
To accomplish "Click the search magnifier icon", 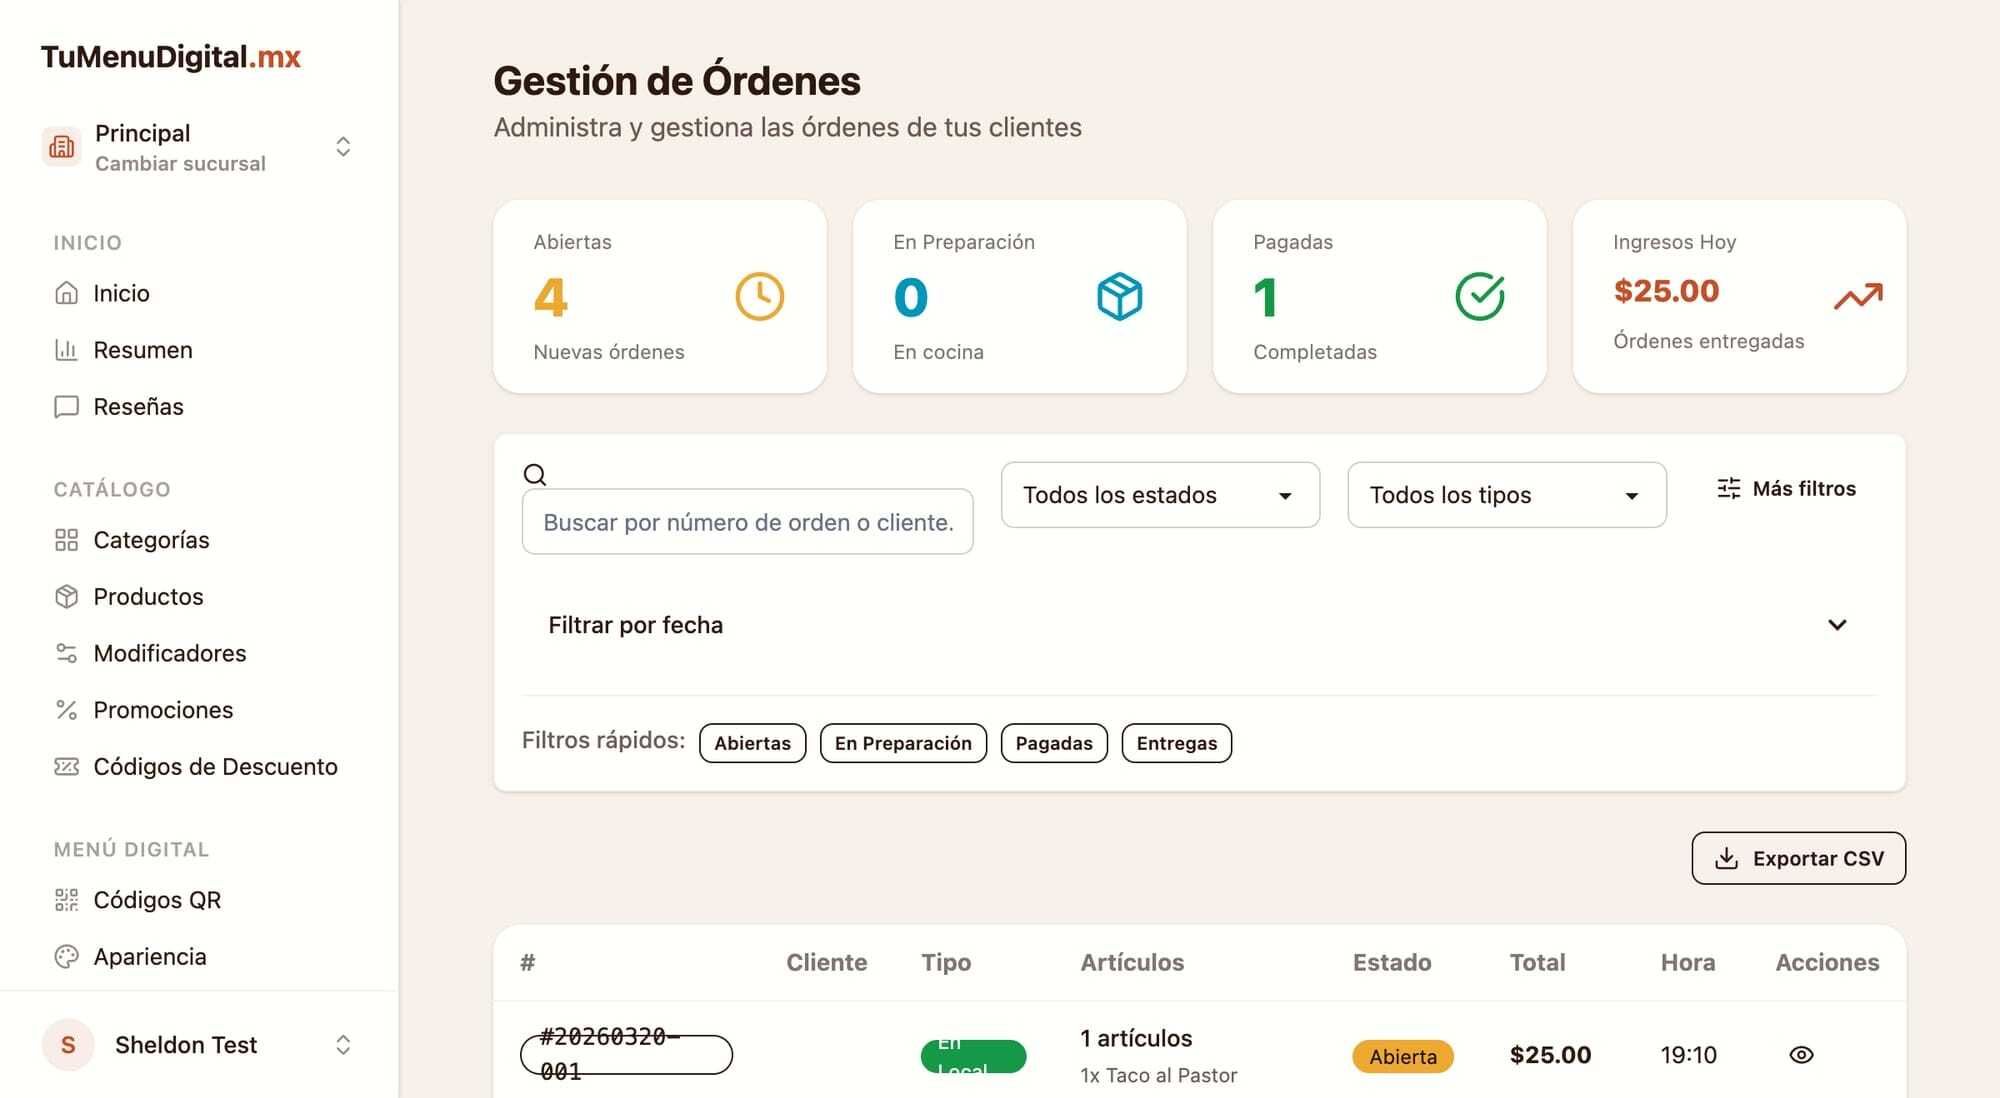I will (536, 473).
